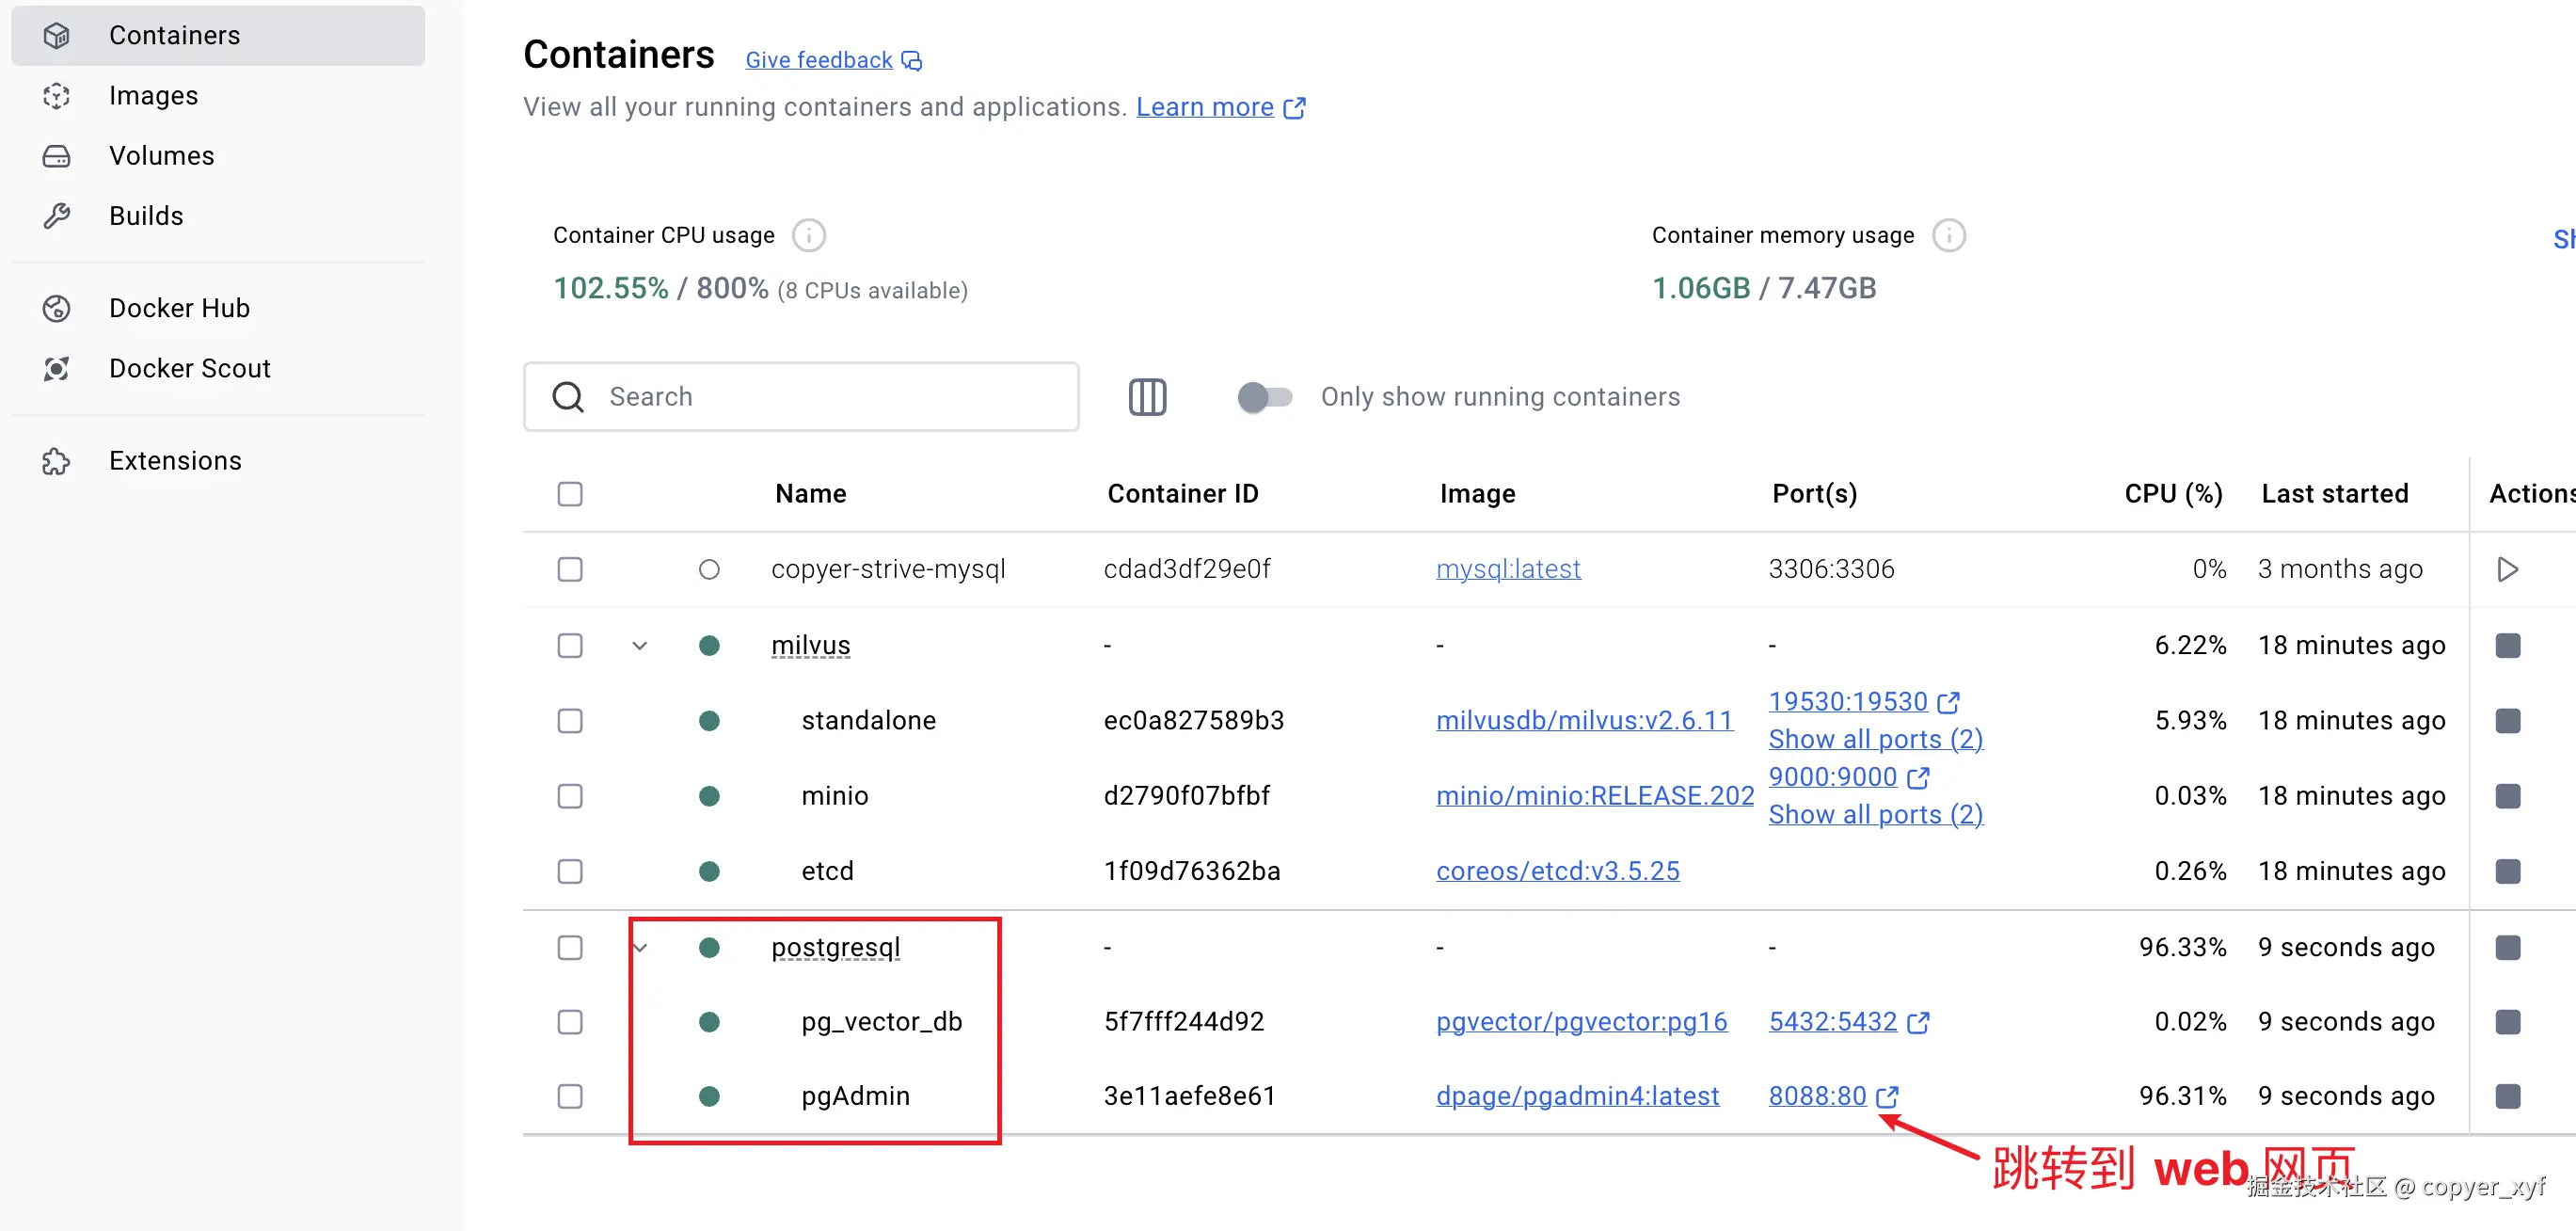Open the Containers sidebar section
The image size is (2576, 1231).
click(218, 35)
